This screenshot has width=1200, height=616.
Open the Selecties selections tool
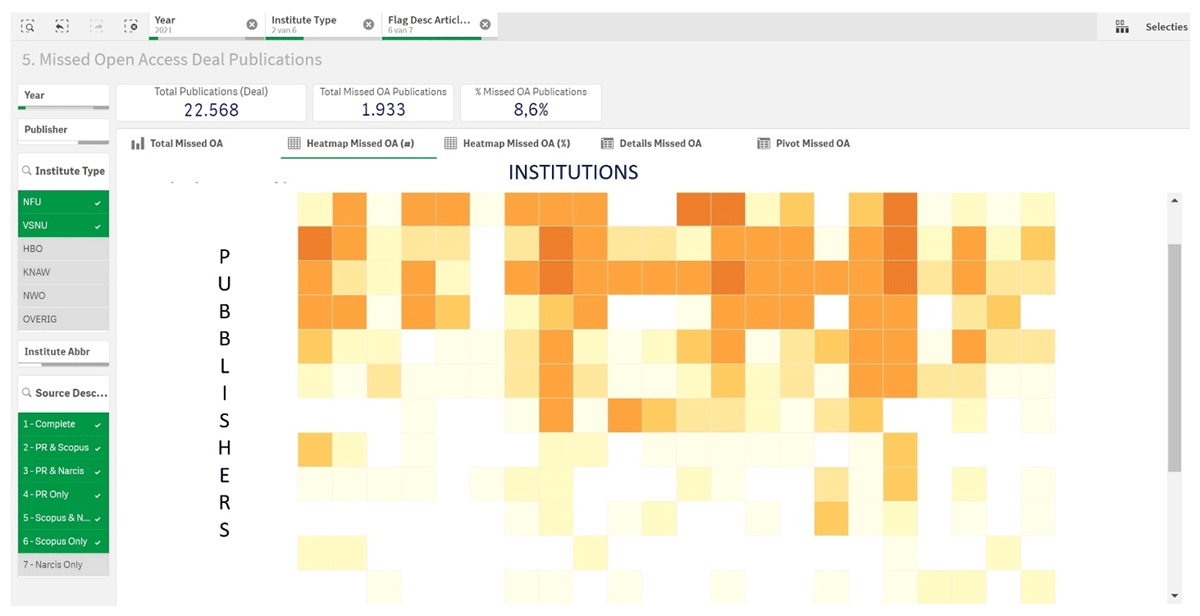[x=1151, y=27]
